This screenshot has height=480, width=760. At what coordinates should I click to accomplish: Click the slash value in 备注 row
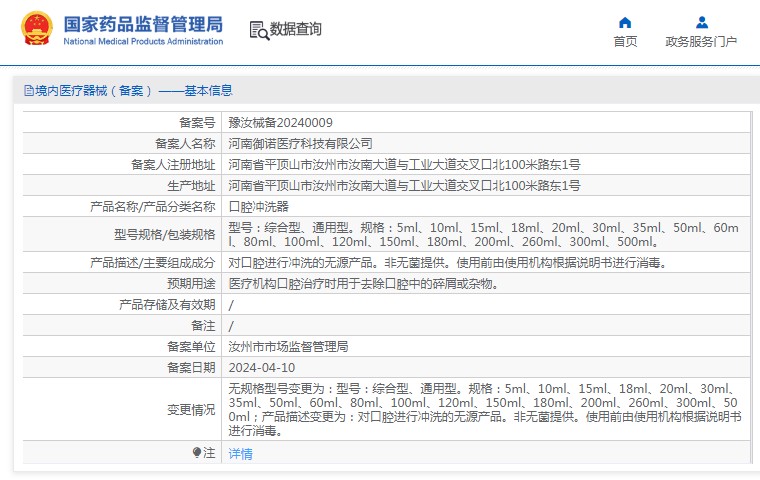coord(231,326)
